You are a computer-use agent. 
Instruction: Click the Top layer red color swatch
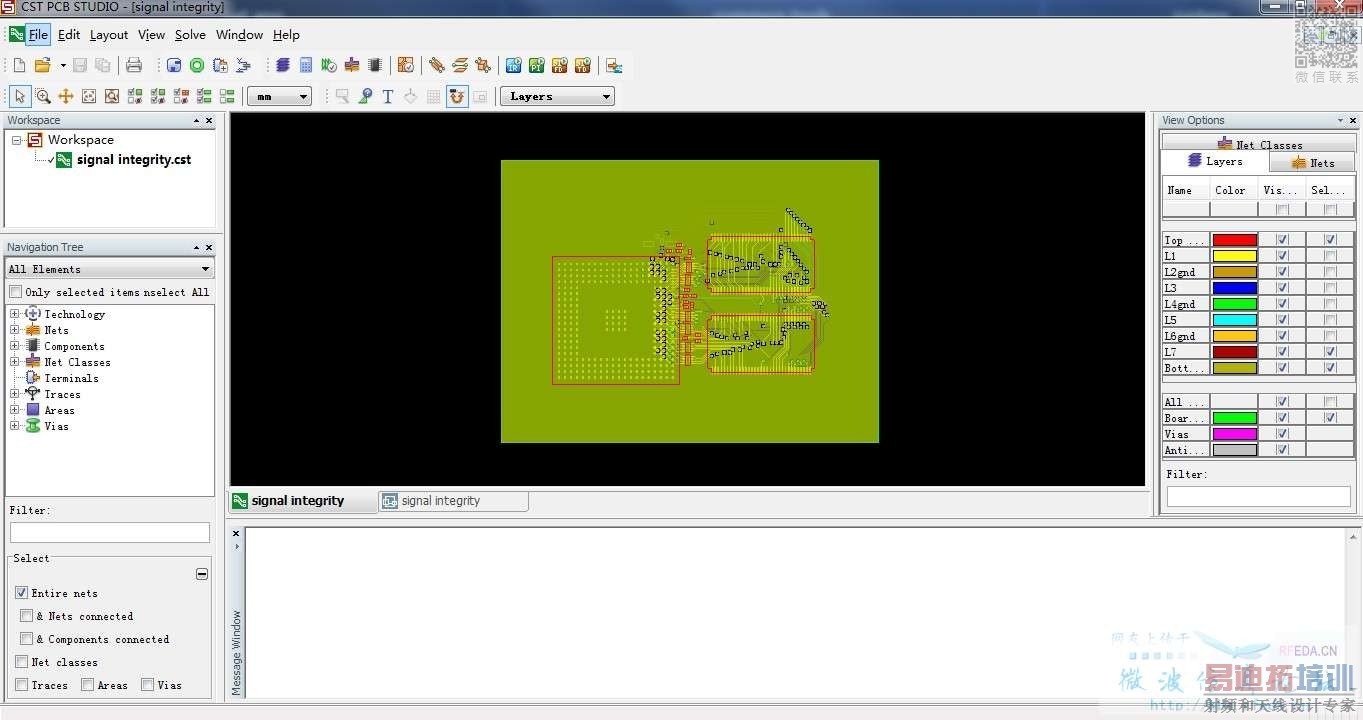[x=1234, y=240]
